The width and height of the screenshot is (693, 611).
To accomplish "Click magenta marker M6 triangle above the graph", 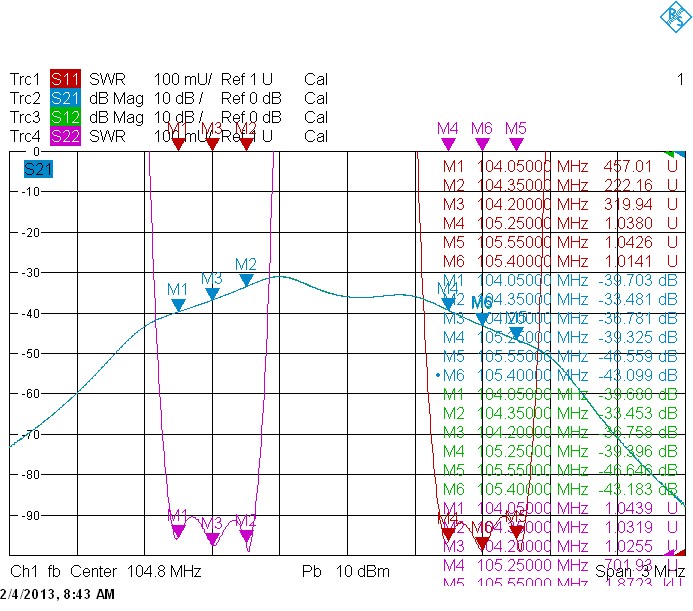I will [482, 144].
